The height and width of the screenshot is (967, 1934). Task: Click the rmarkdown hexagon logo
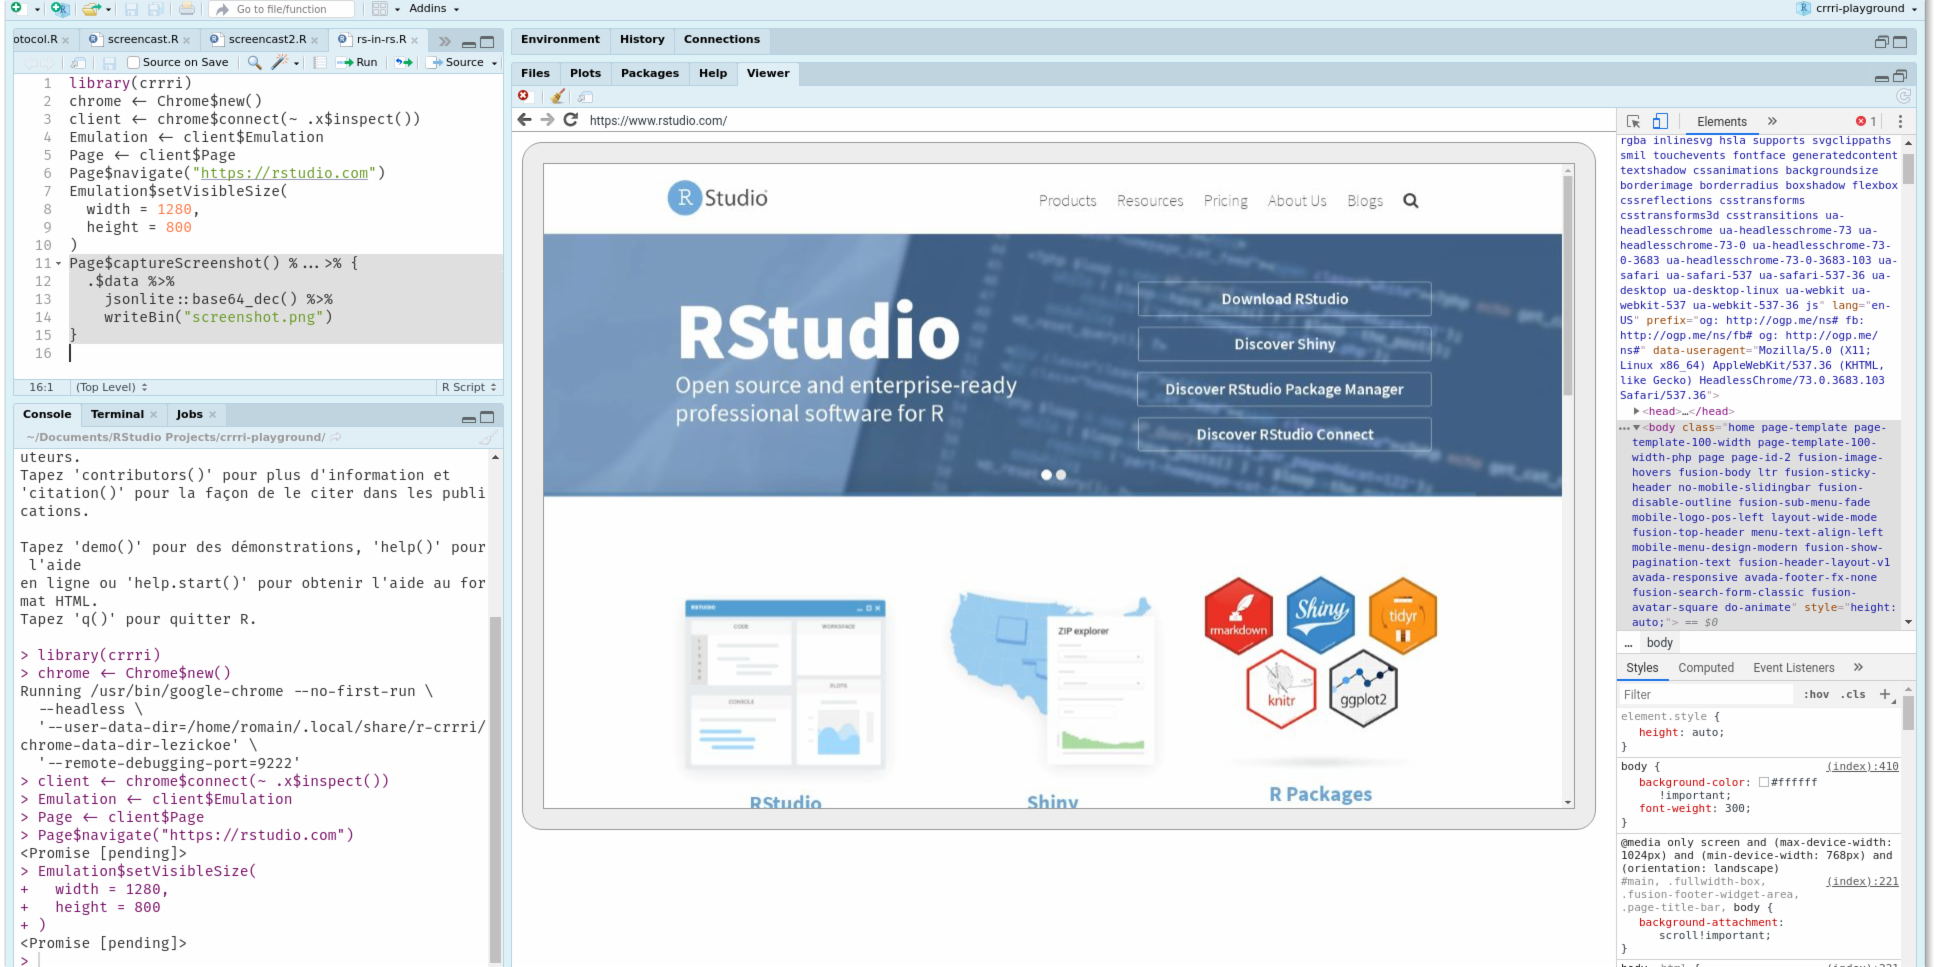[x=1239, y=616]
